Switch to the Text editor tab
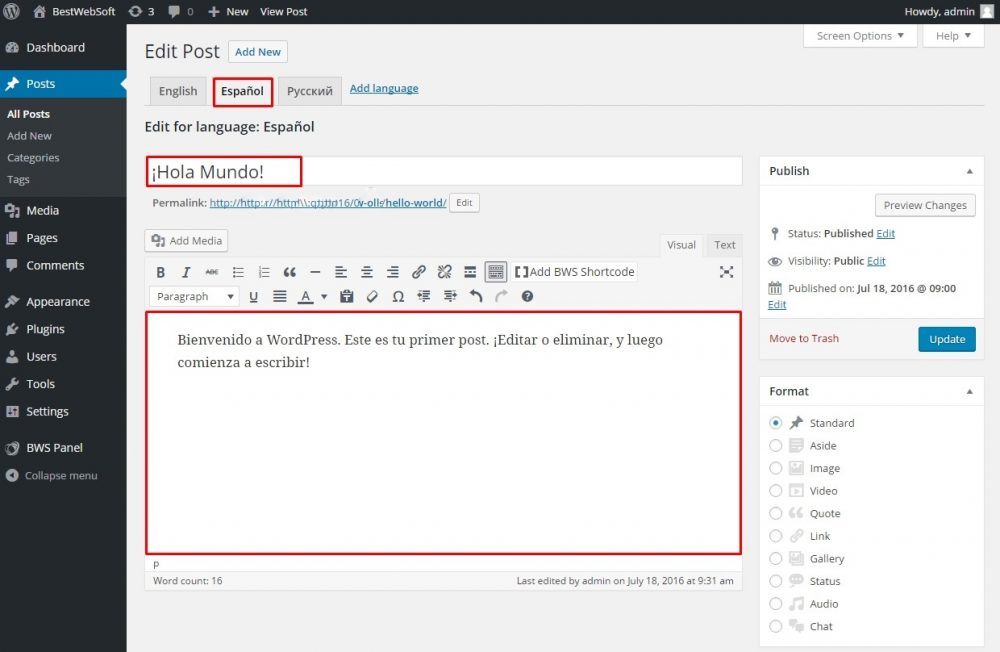The height and width of the screenshot is (652, 1000). point(724,244)
